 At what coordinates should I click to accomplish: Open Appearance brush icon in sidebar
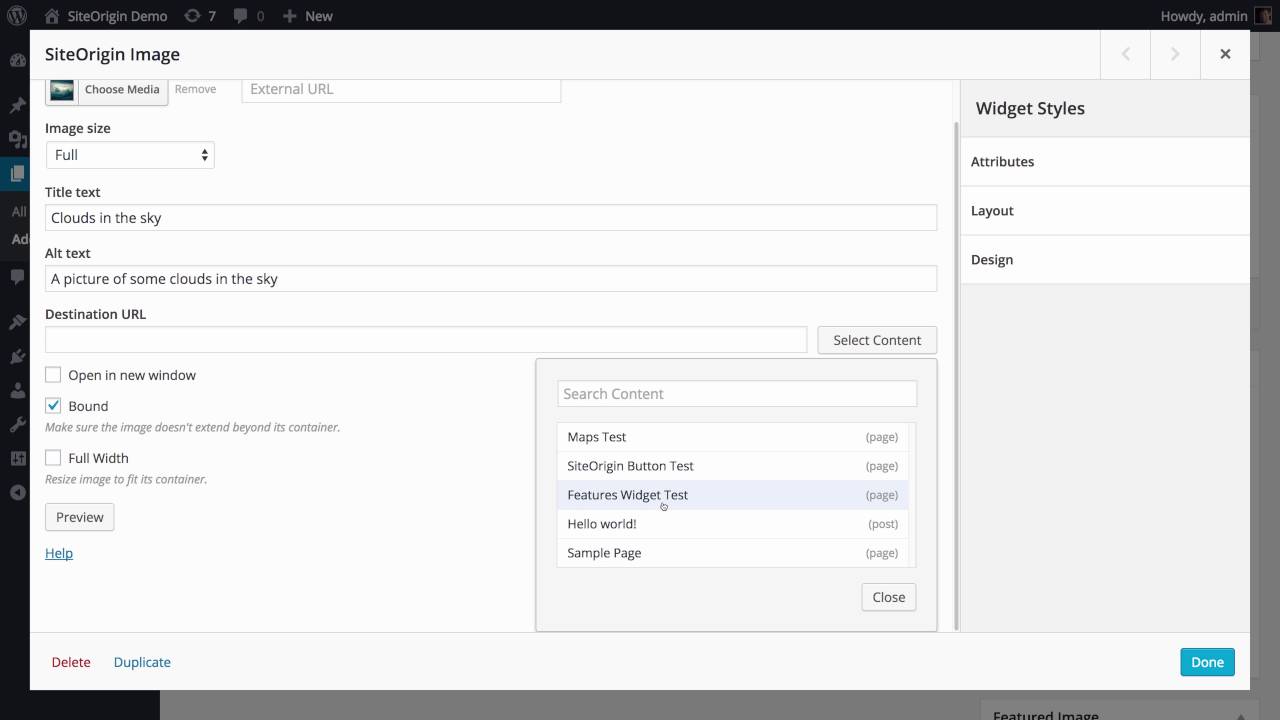[17, 322]
